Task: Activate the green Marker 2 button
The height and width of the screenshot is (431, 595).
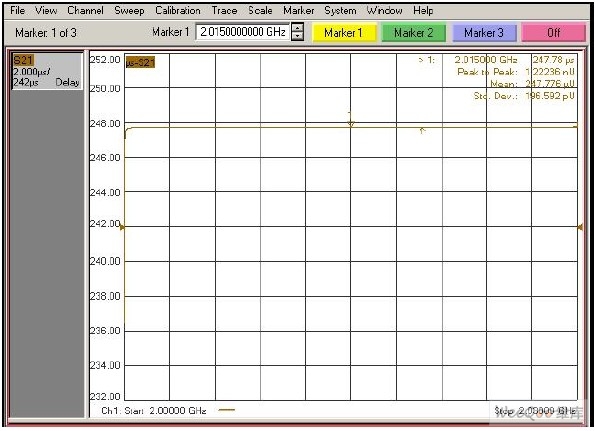Action: 414,33
